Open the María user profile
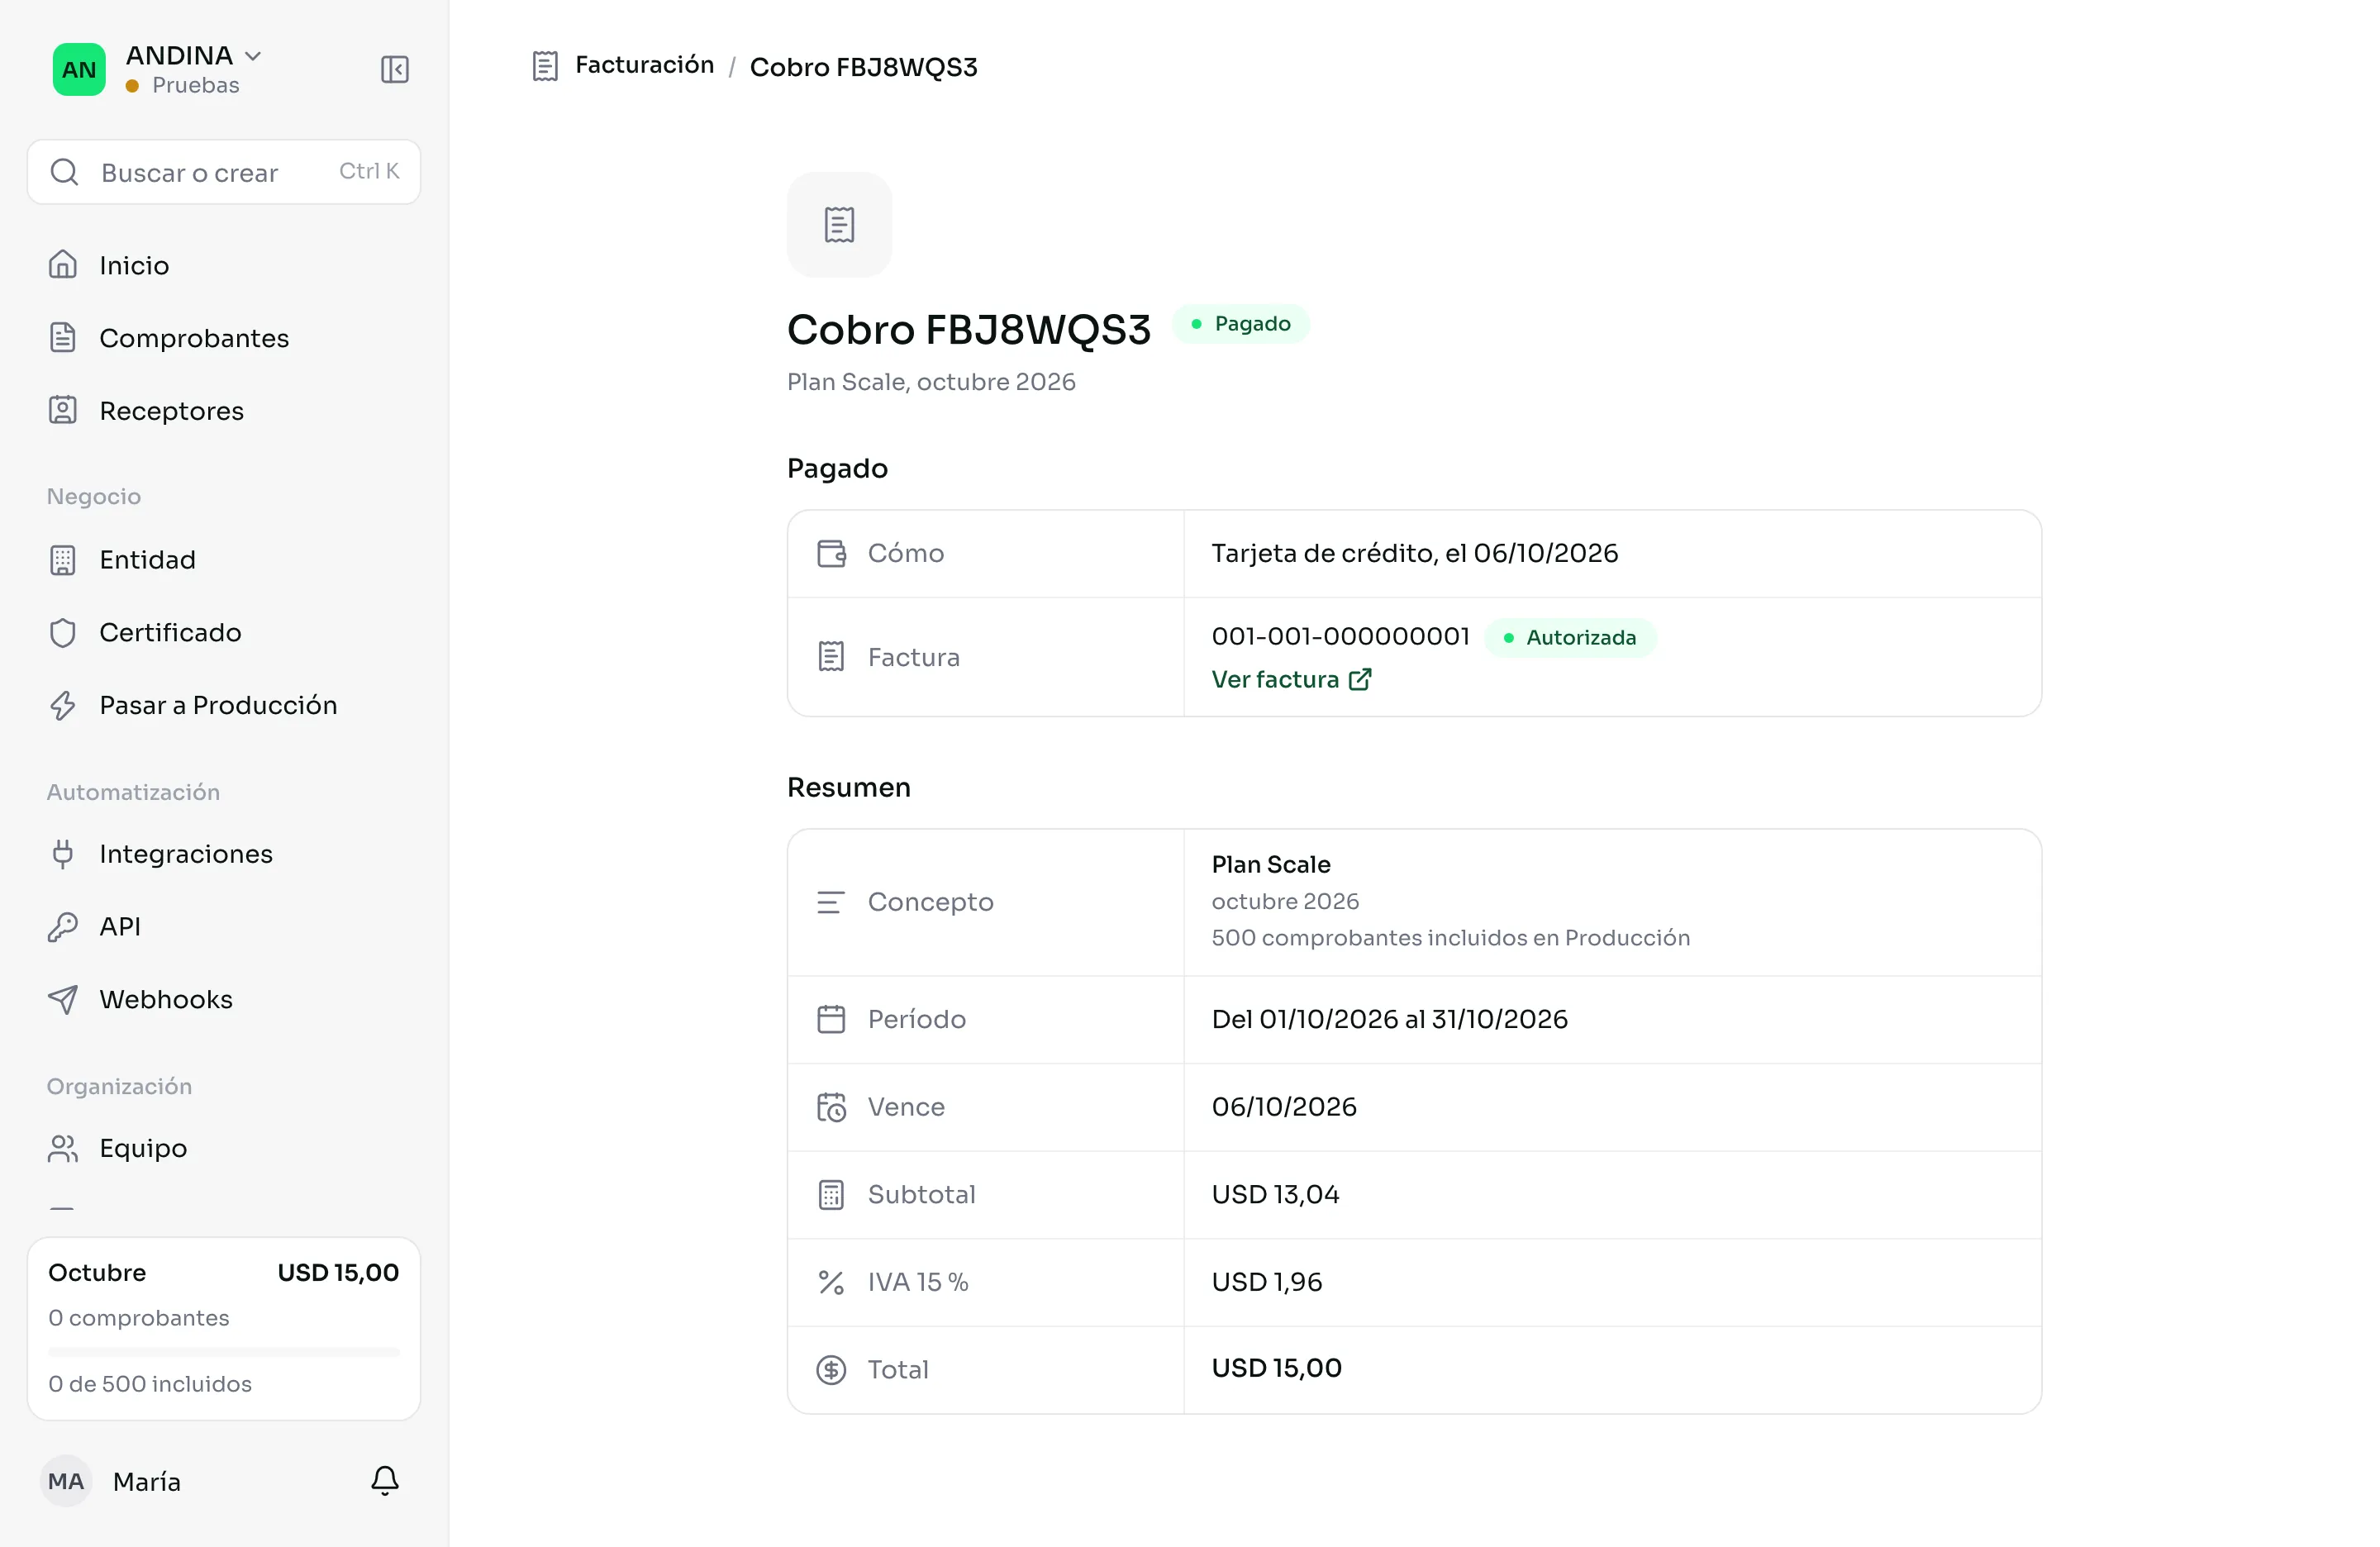This screenshot has height=1547, width=2380. 111,1481
